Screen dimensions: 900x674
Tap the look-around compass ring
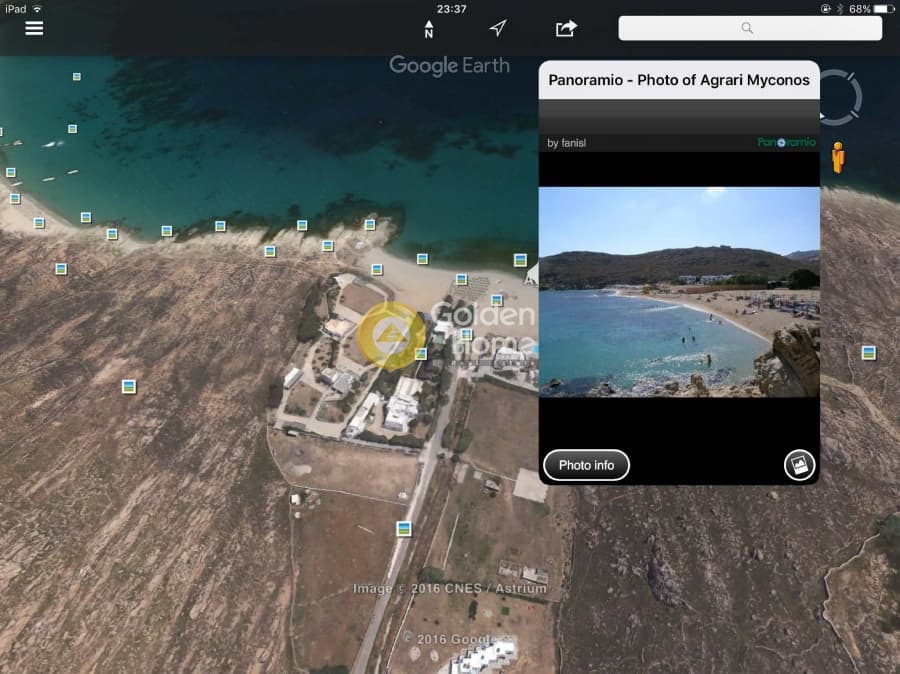[840, 97]
